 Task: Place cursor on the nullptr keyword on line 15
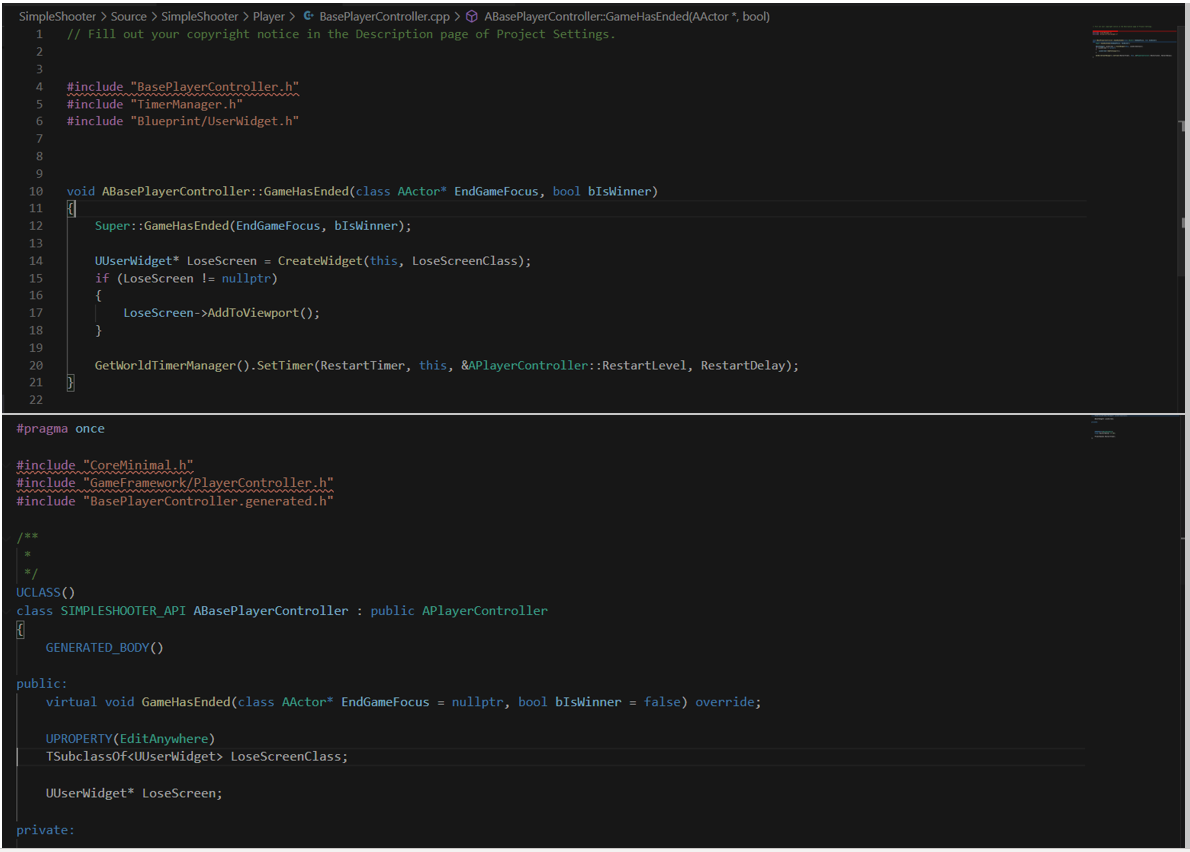point(246,278)
